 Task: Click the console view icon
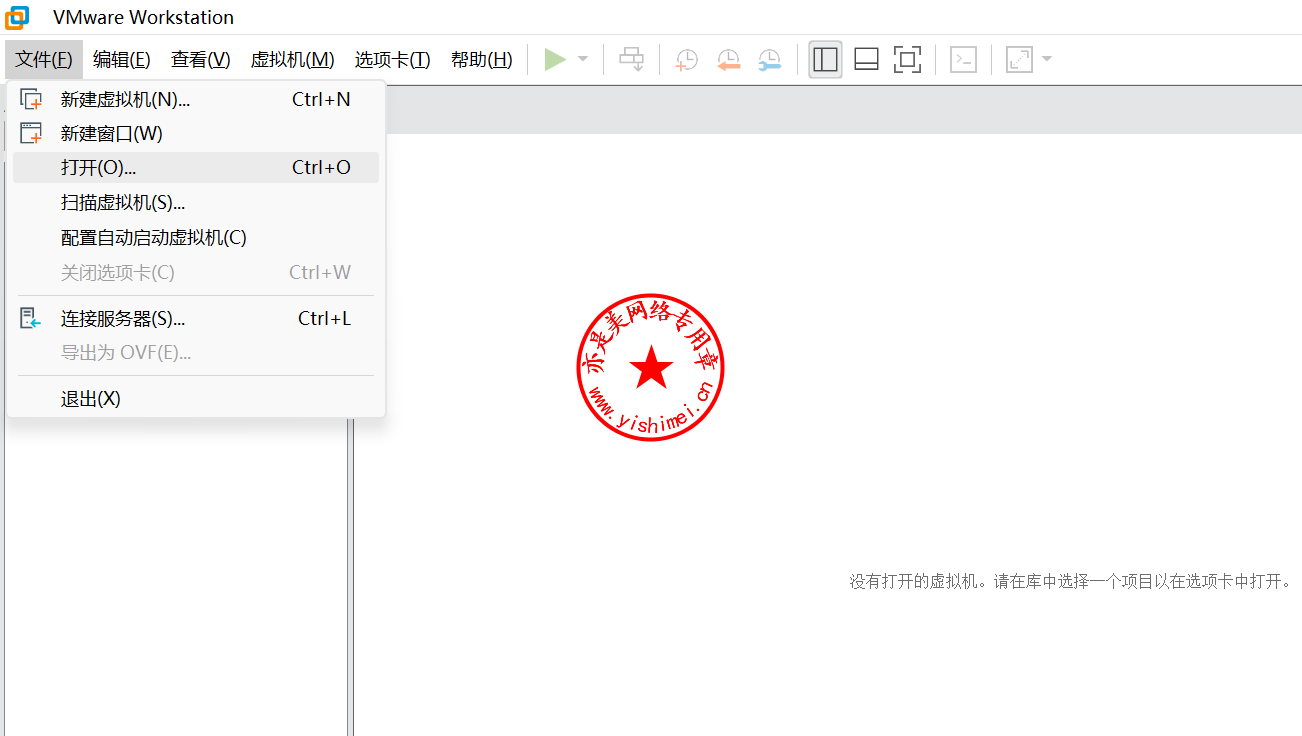[963, 60]
